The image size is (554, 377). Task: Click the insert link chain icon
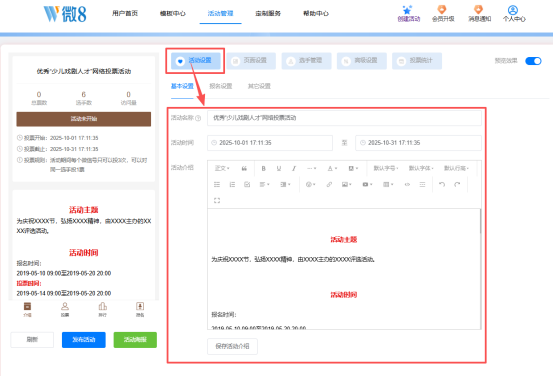(329, 184)
